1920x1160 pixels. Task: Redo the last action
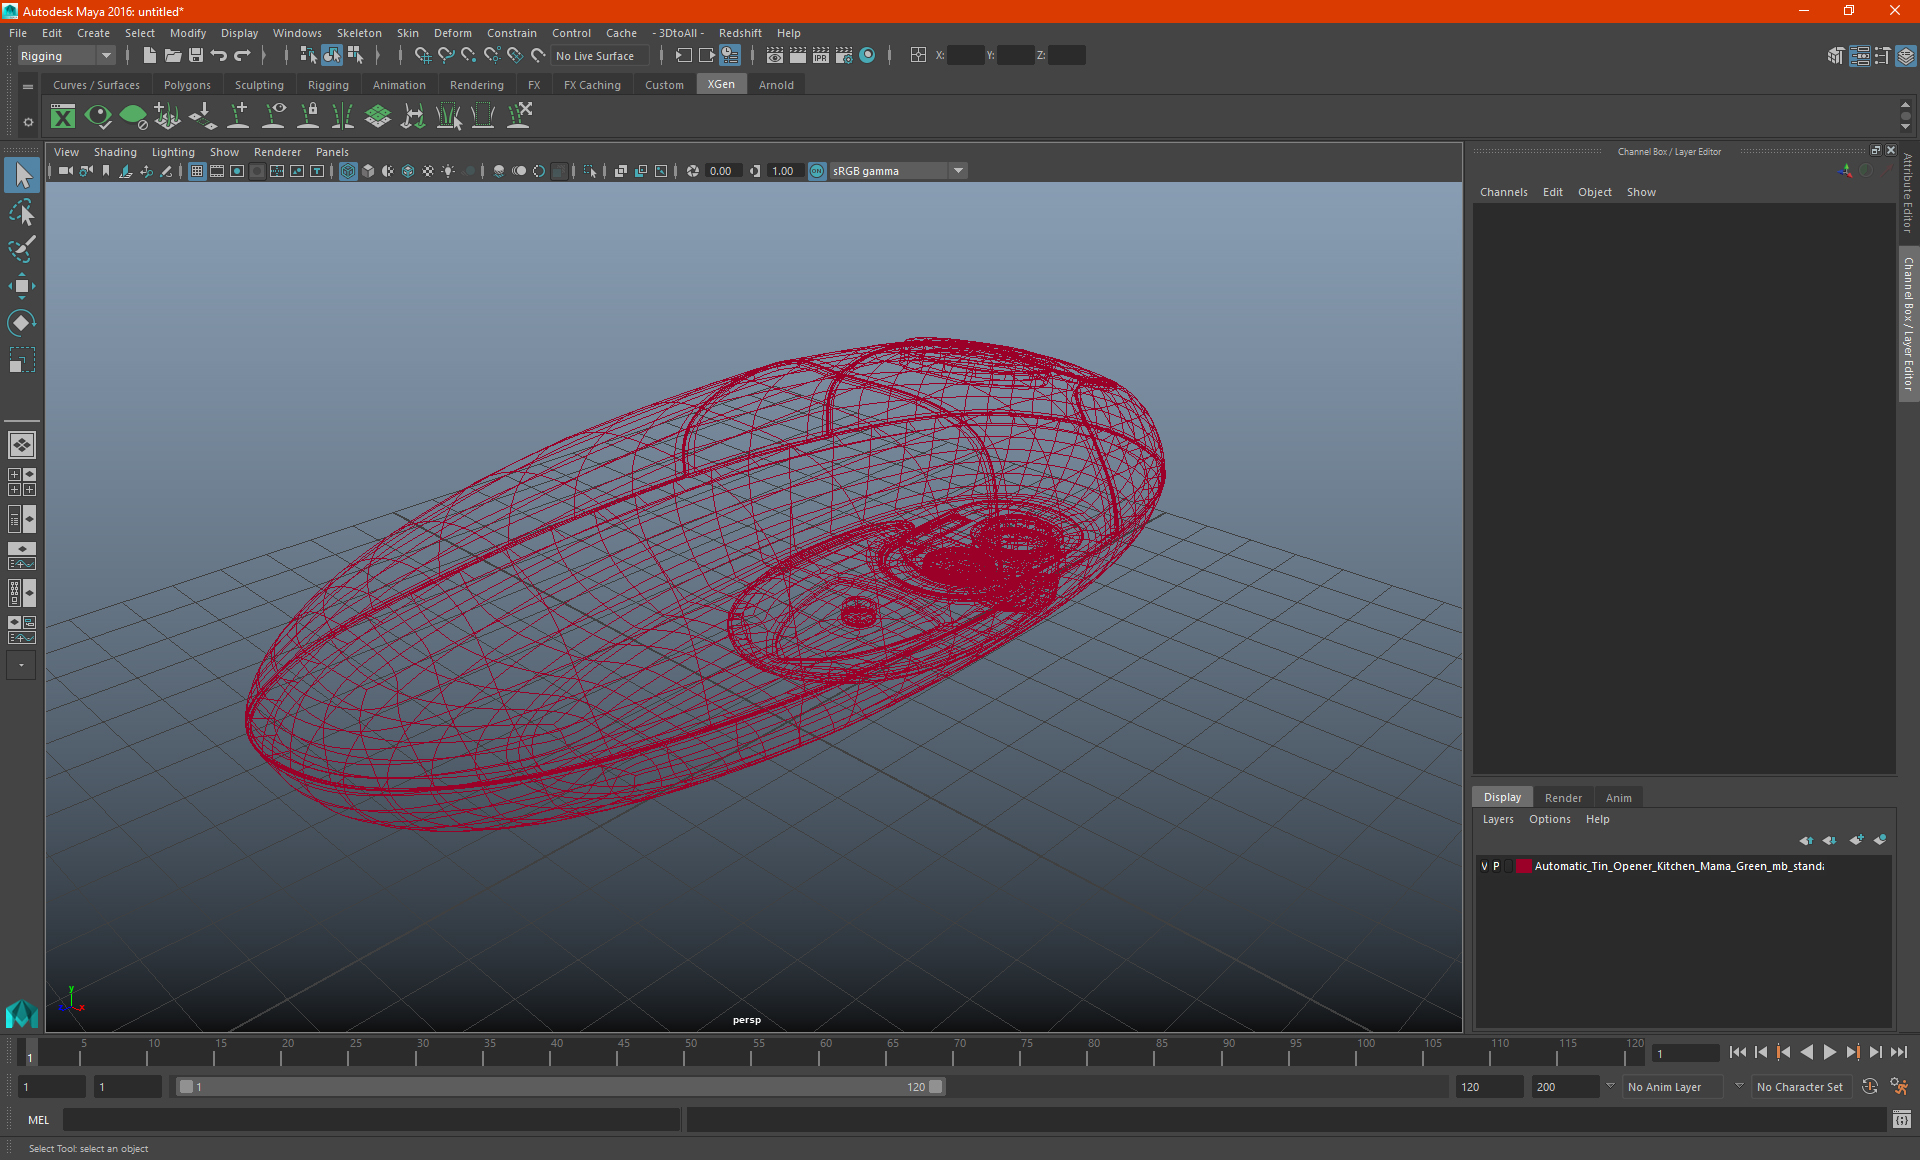[242, 56]
